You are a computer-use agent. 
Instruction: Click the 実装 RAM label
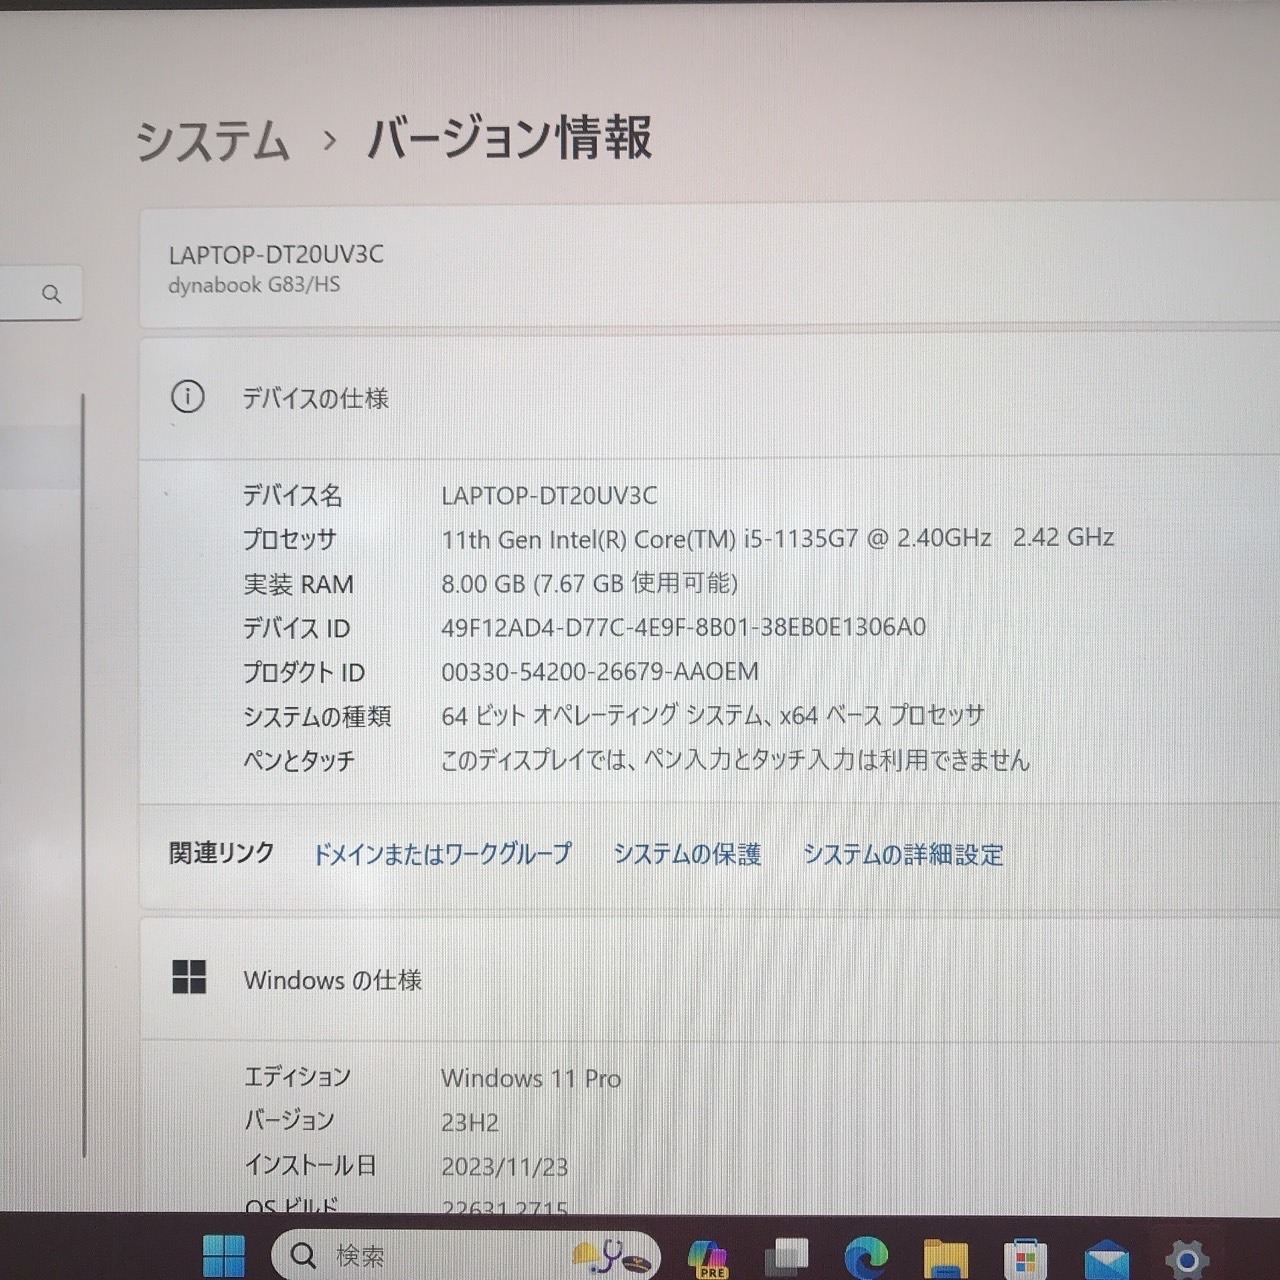(298, 584)
